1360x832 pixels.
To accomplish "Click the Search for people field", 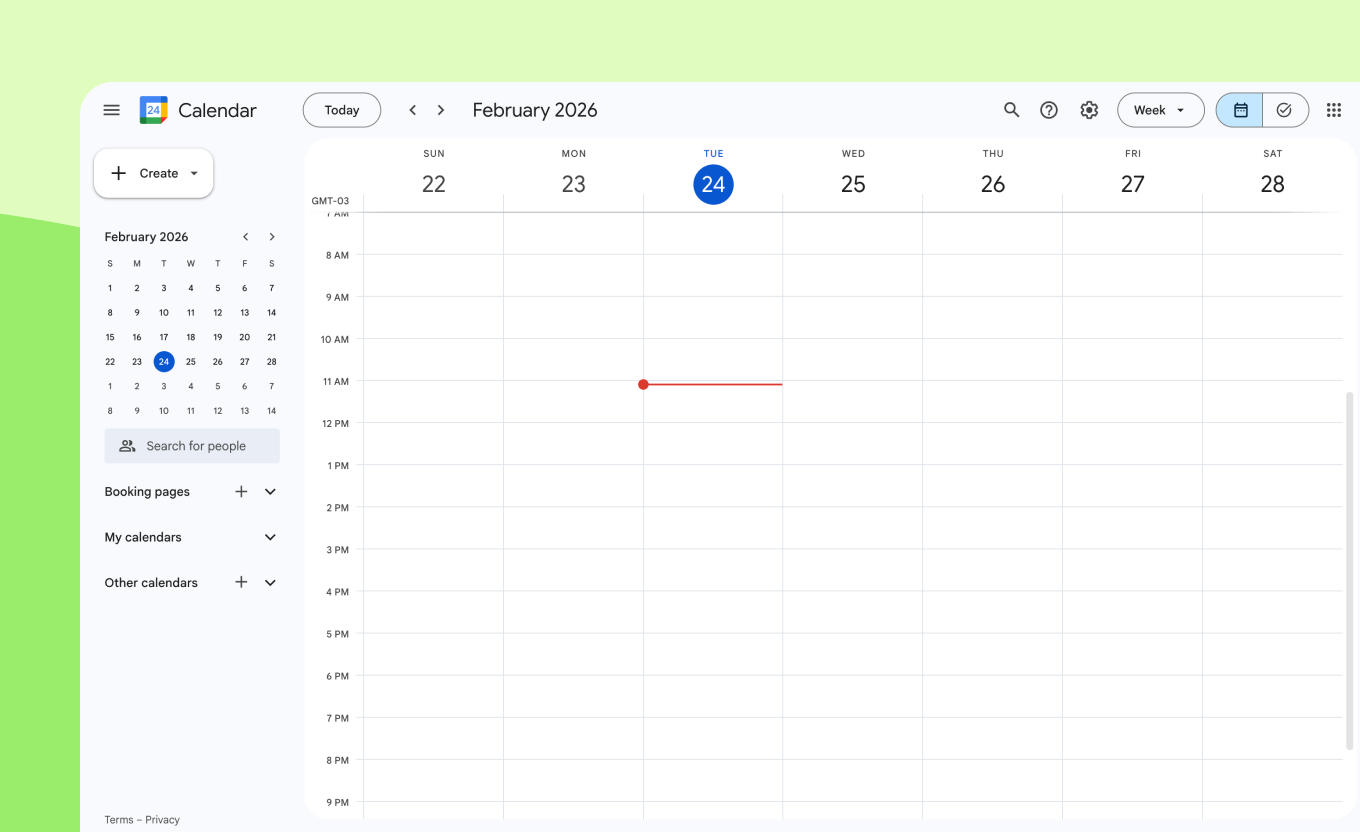I will (x=192, y=446).
